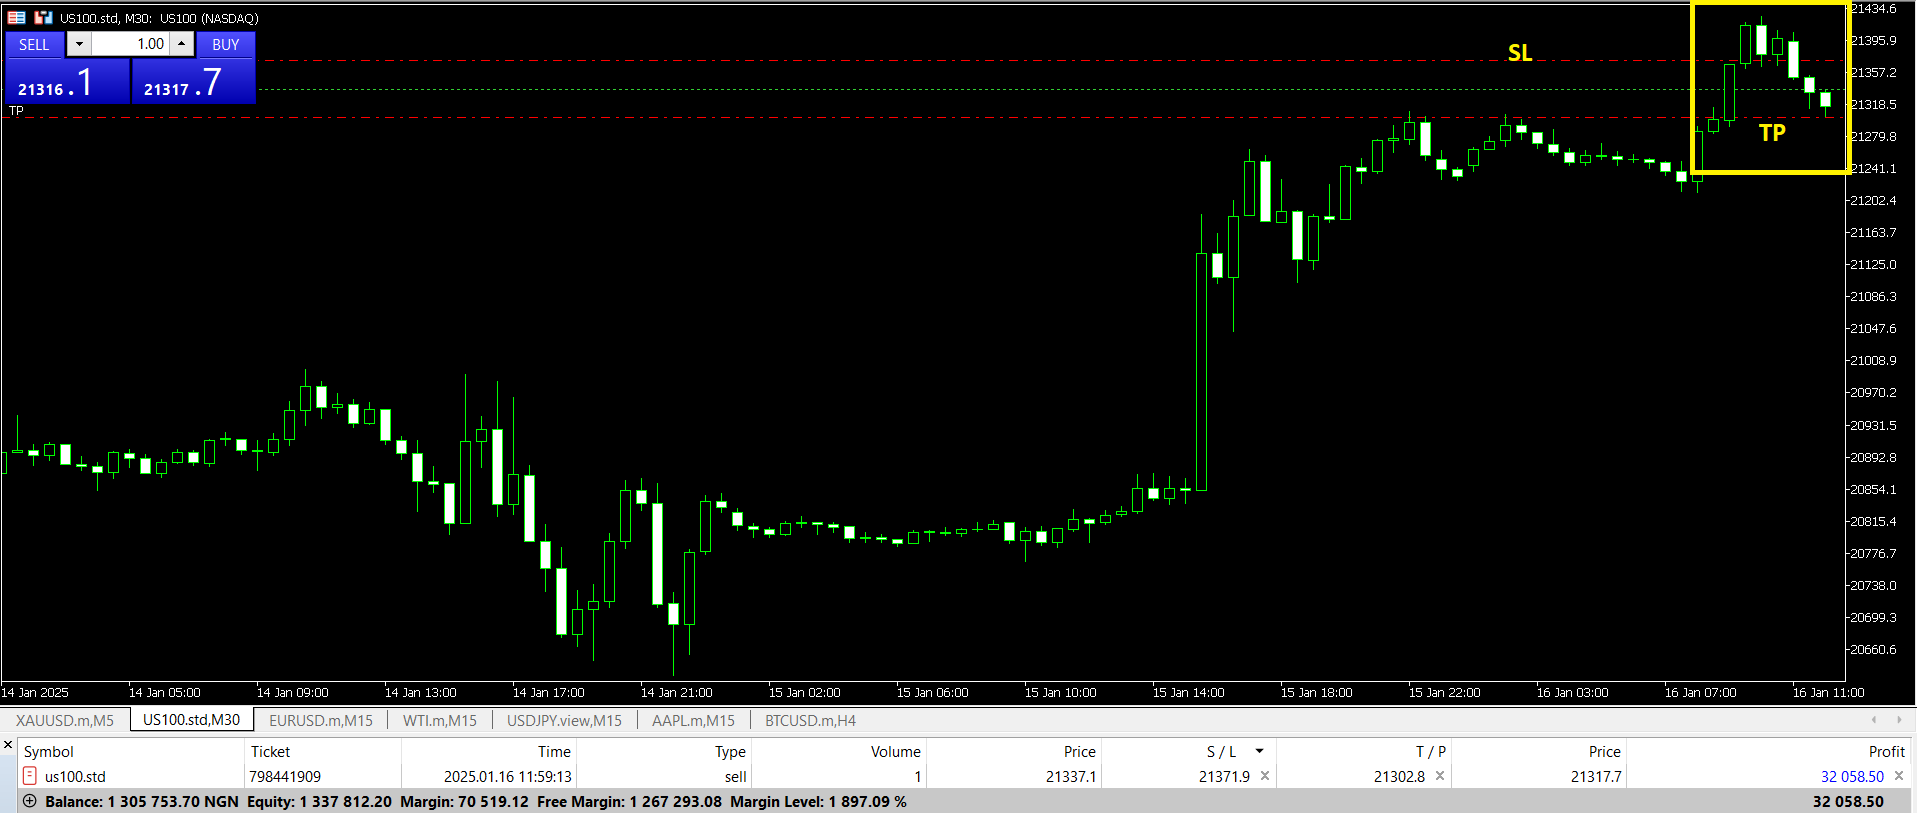Click the One Click Trading panel icon
Image resolution: width=1917 pixels, height=813 pixels.
[17, 18]
